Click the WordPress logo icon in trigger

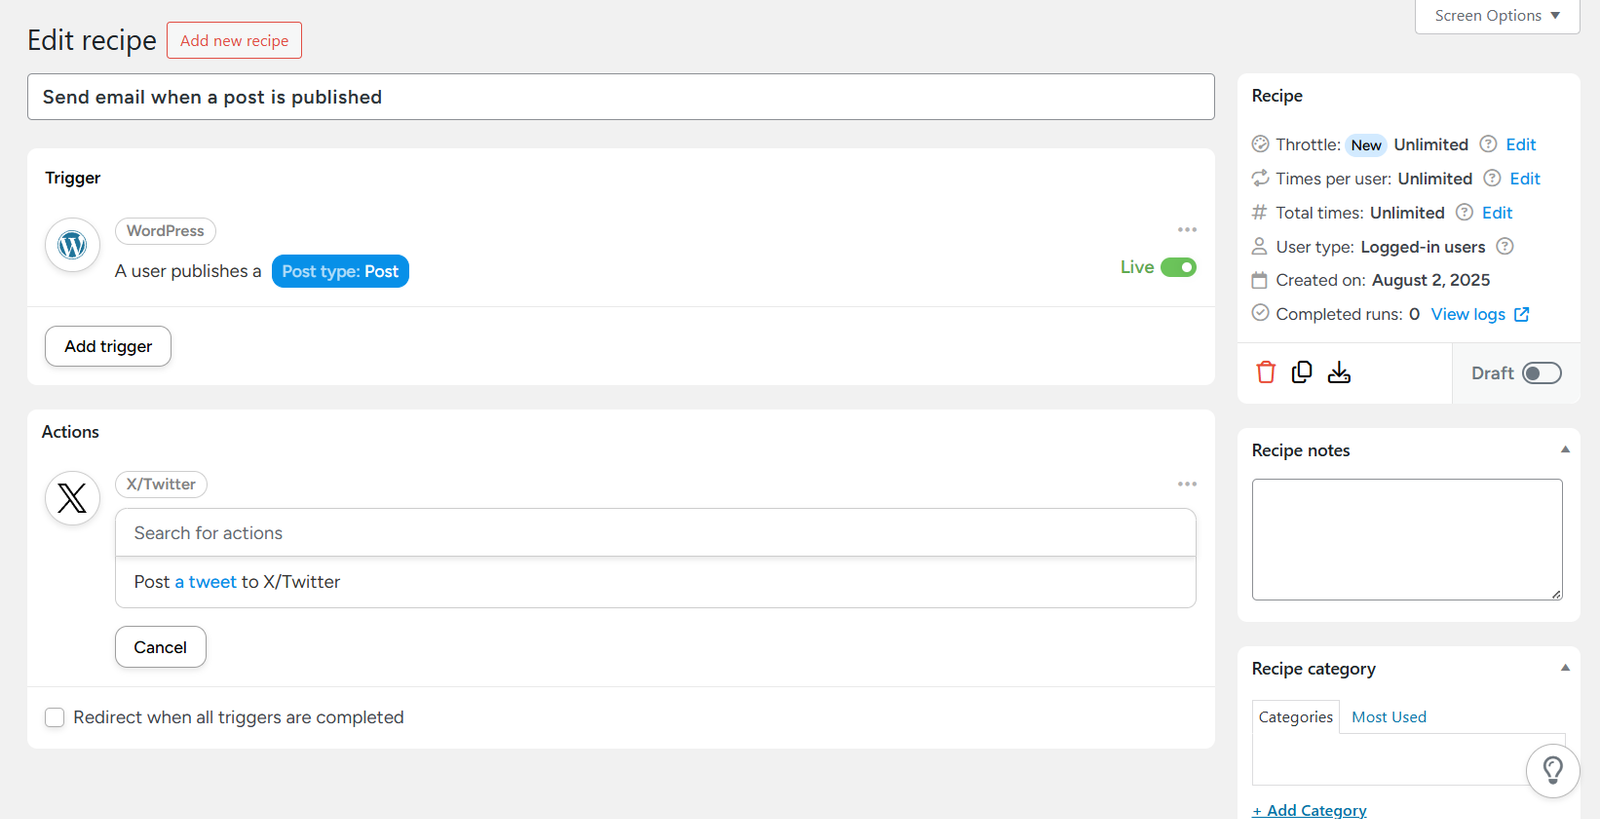tap(72, 245)
